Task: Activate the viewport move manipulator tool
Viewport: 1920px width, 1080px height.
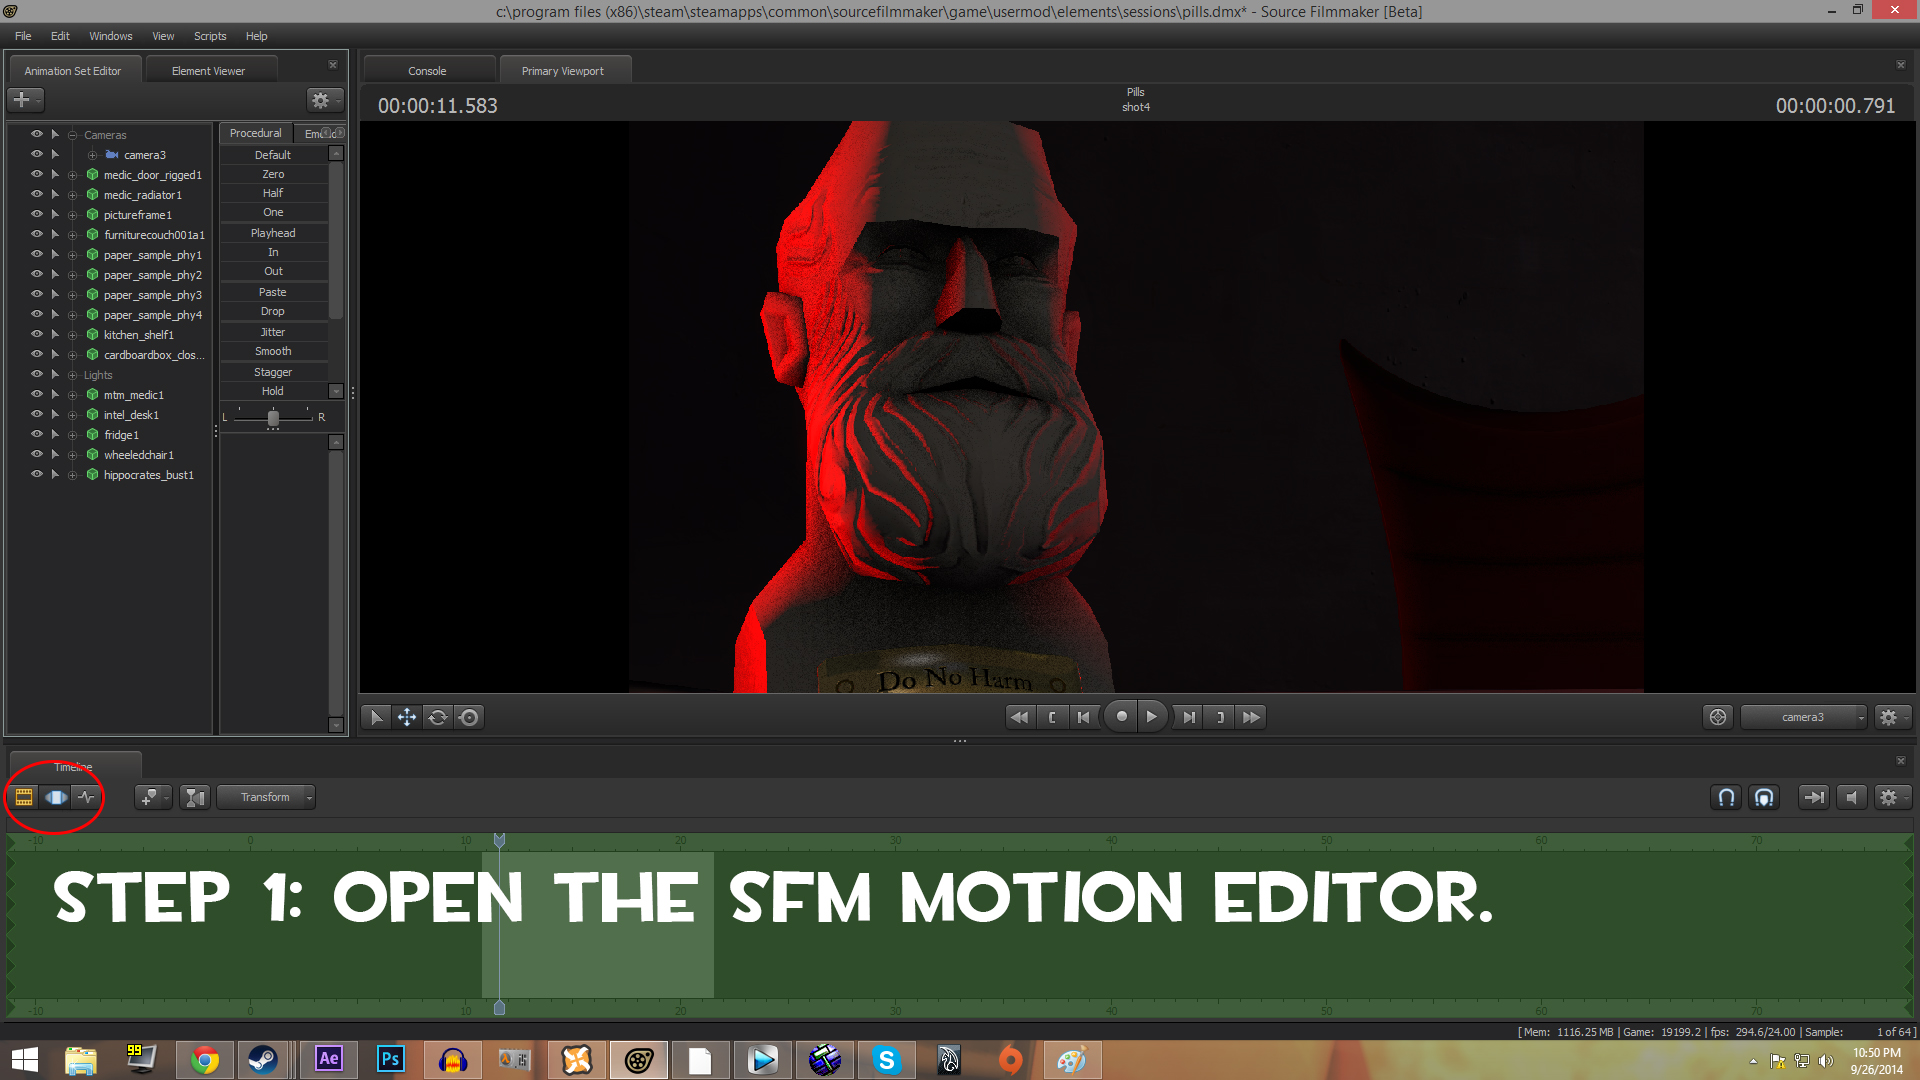Action: point(407,717)
